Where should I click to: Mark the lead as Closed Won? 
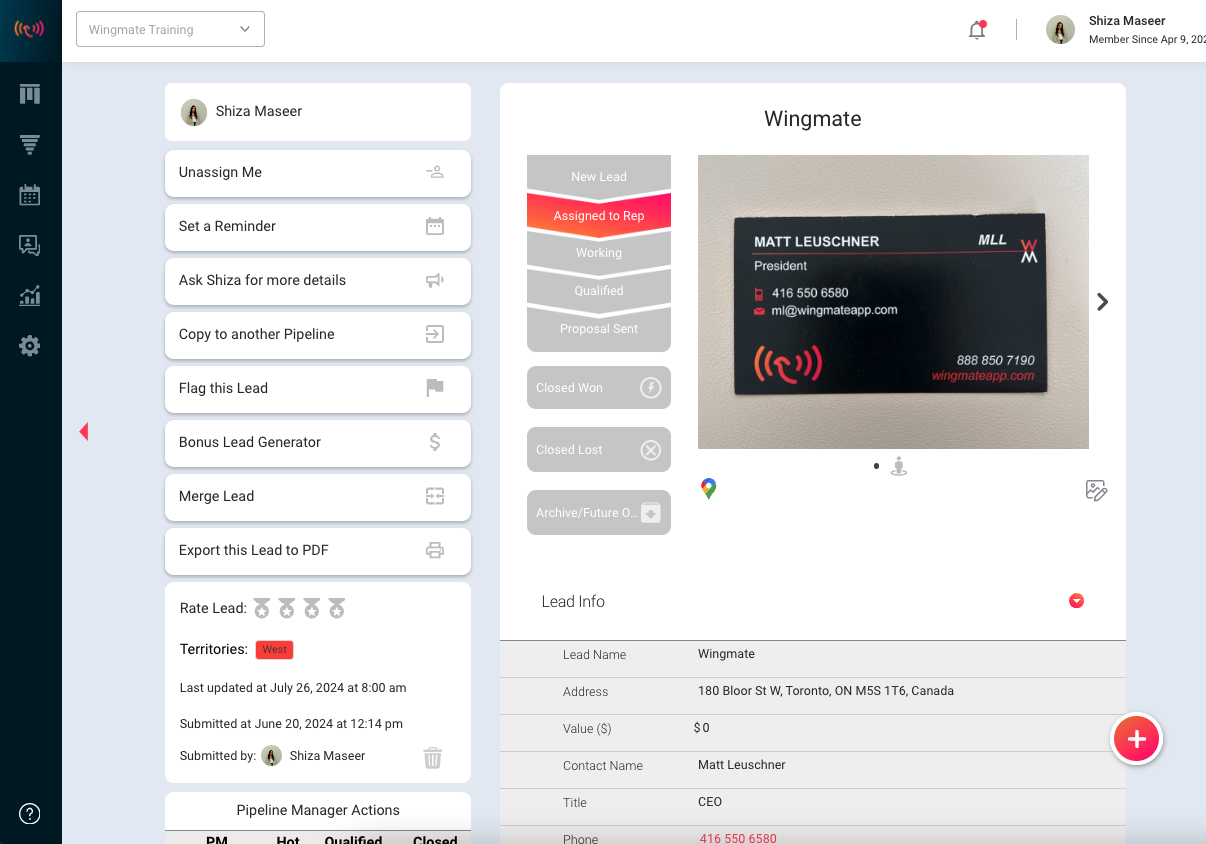click(x=599, y=388)
